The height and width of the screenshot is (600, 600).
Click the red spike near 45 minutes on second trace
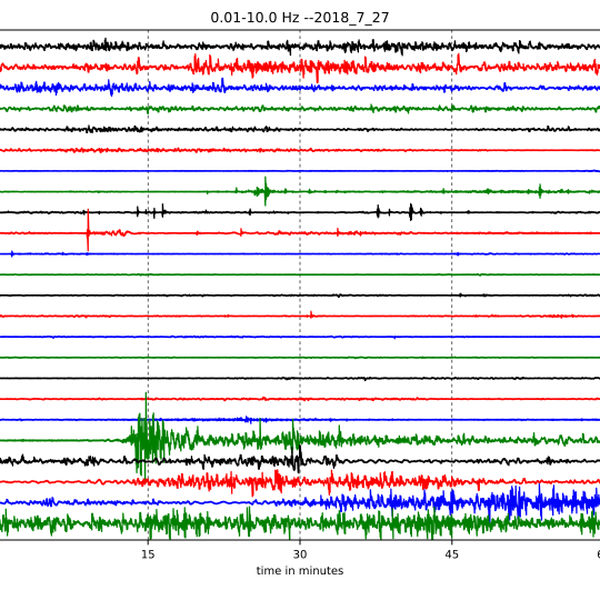(458, 63)
